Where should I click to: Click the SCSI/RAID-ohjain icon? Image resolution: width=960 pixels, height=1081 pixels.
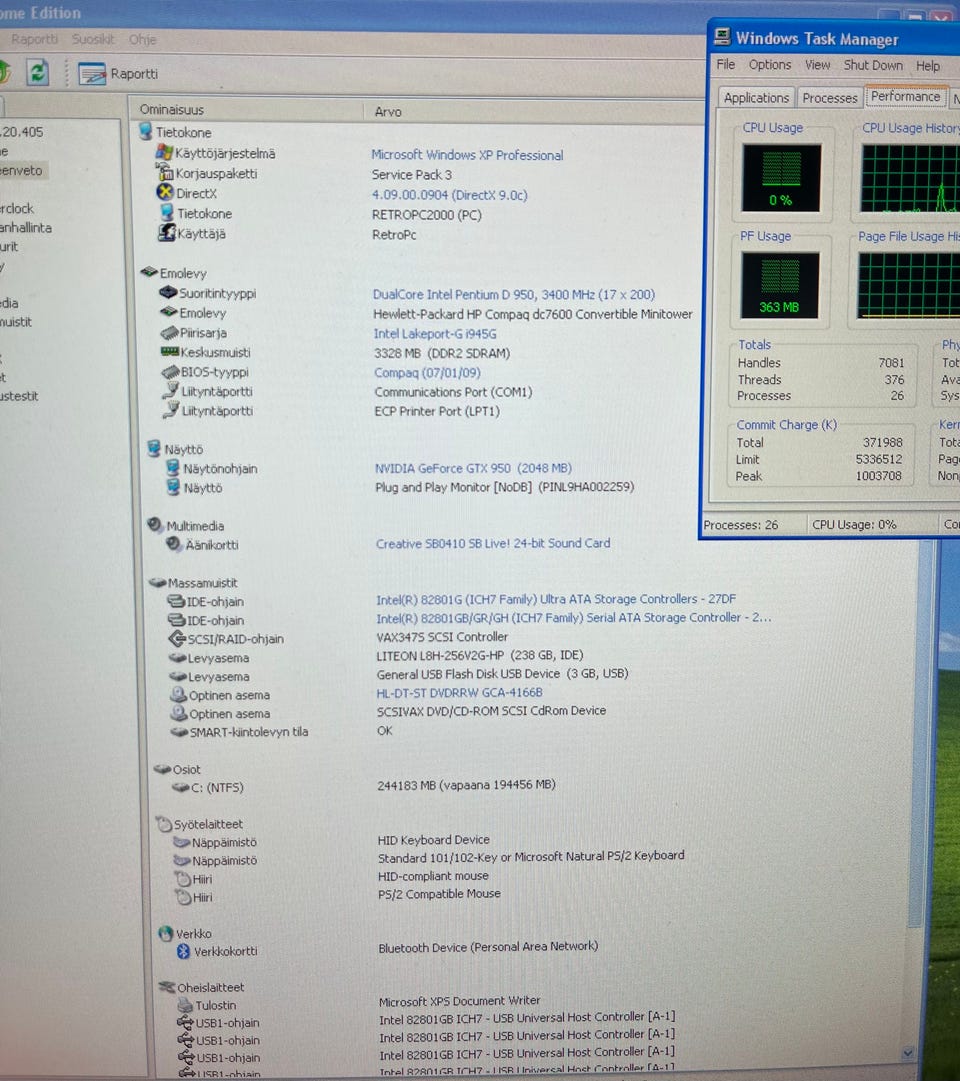coord(177,638)
